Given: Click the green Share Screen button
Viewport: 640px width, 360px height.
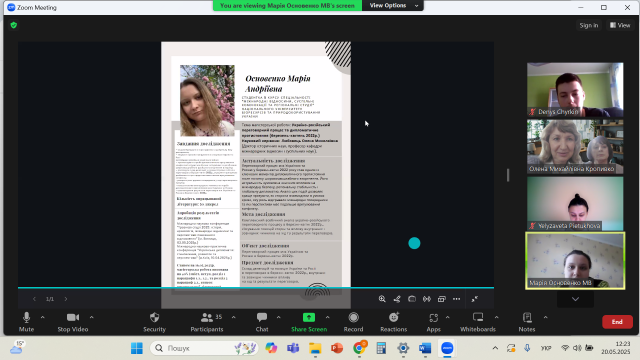Looking at the screenshot, I should 309,322.
